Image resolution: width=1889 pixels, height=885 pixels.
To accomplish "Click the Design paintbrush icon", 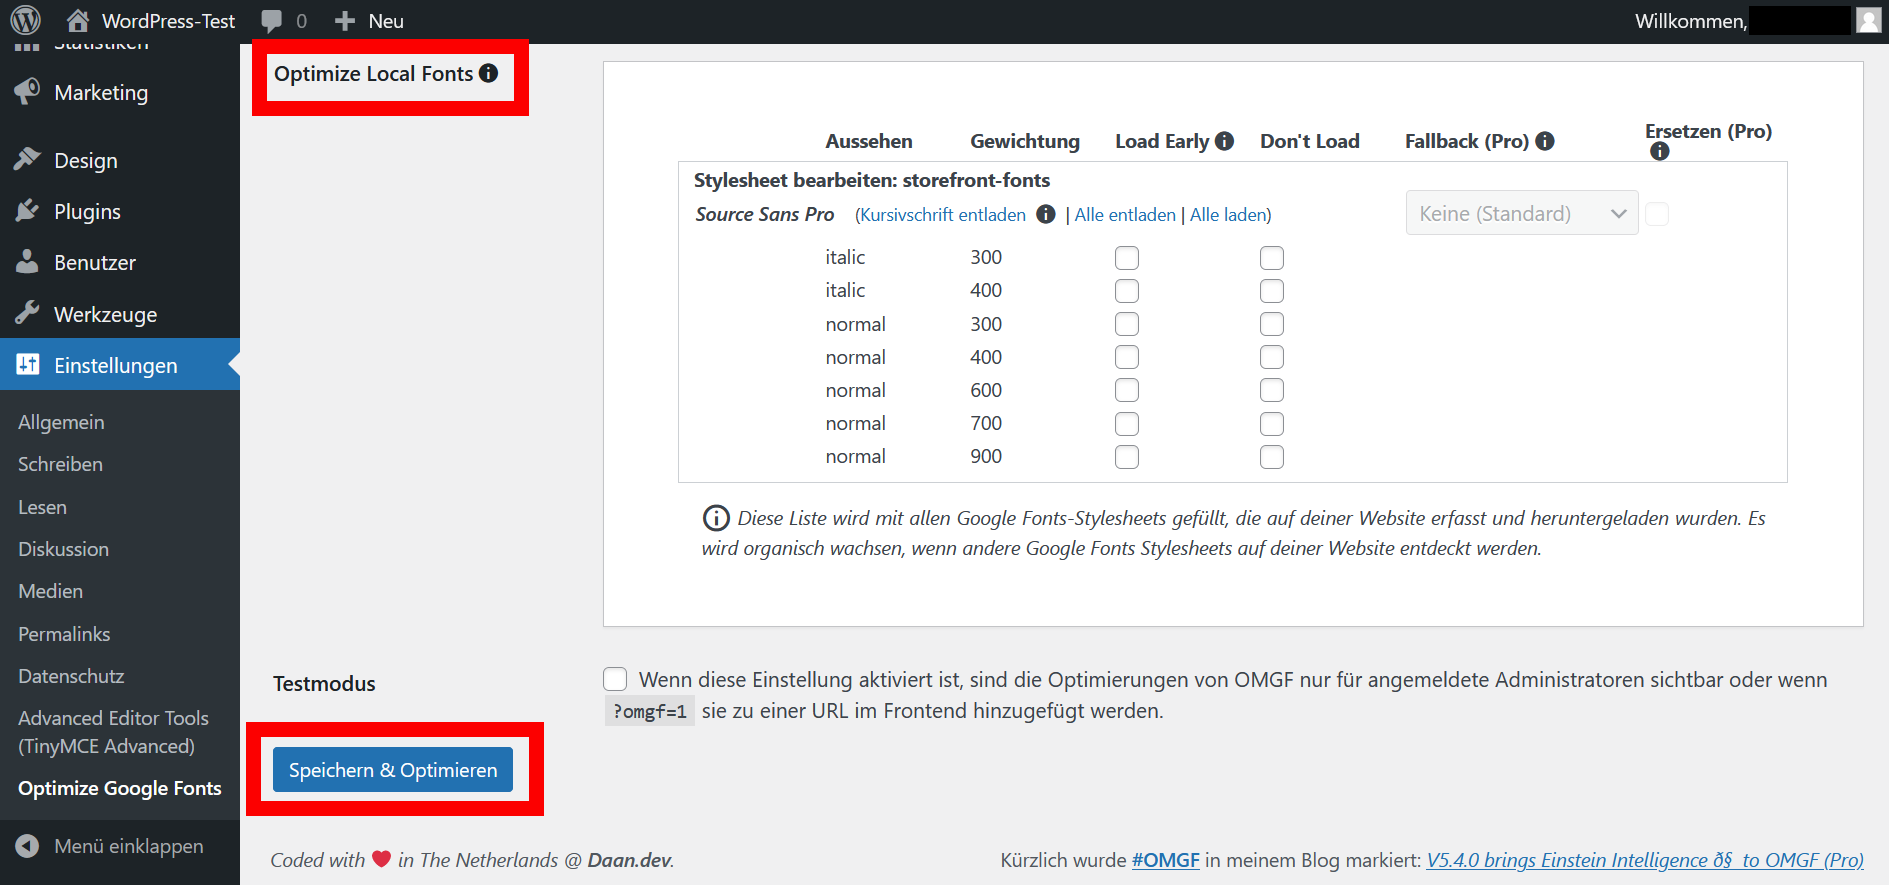I will tap(27, 159).
